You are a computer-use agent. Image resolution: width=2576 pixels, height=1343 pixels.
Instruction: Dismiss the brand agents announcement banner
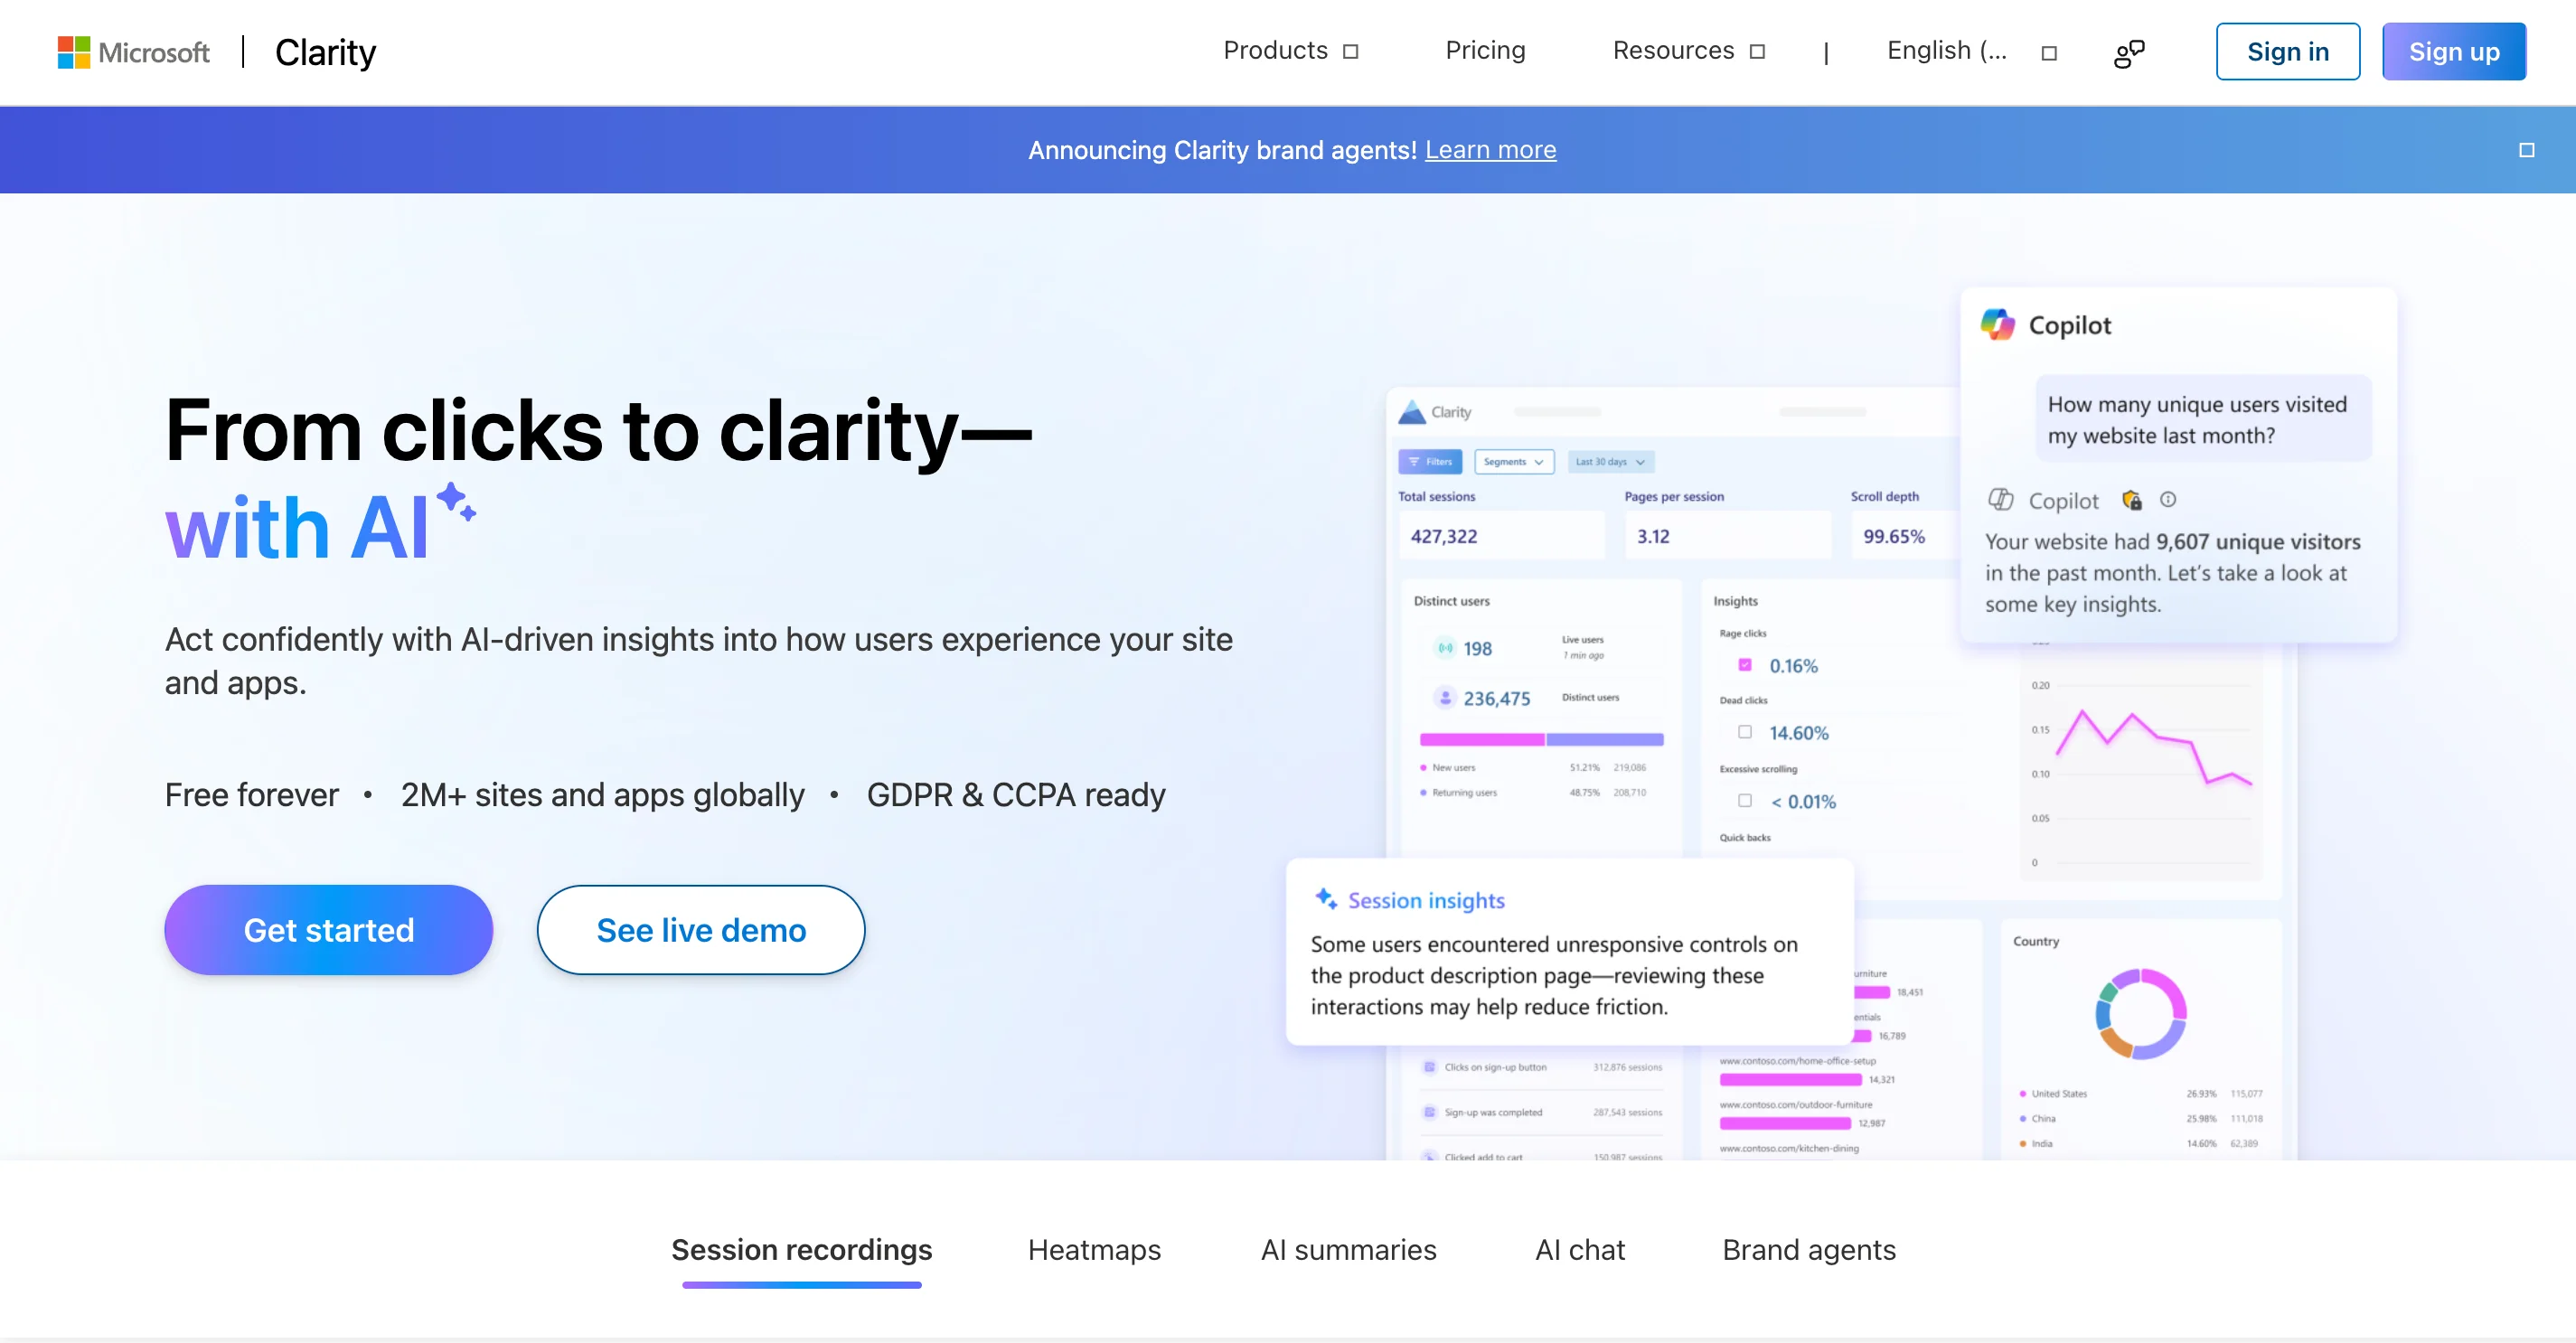pos(2527,149)
